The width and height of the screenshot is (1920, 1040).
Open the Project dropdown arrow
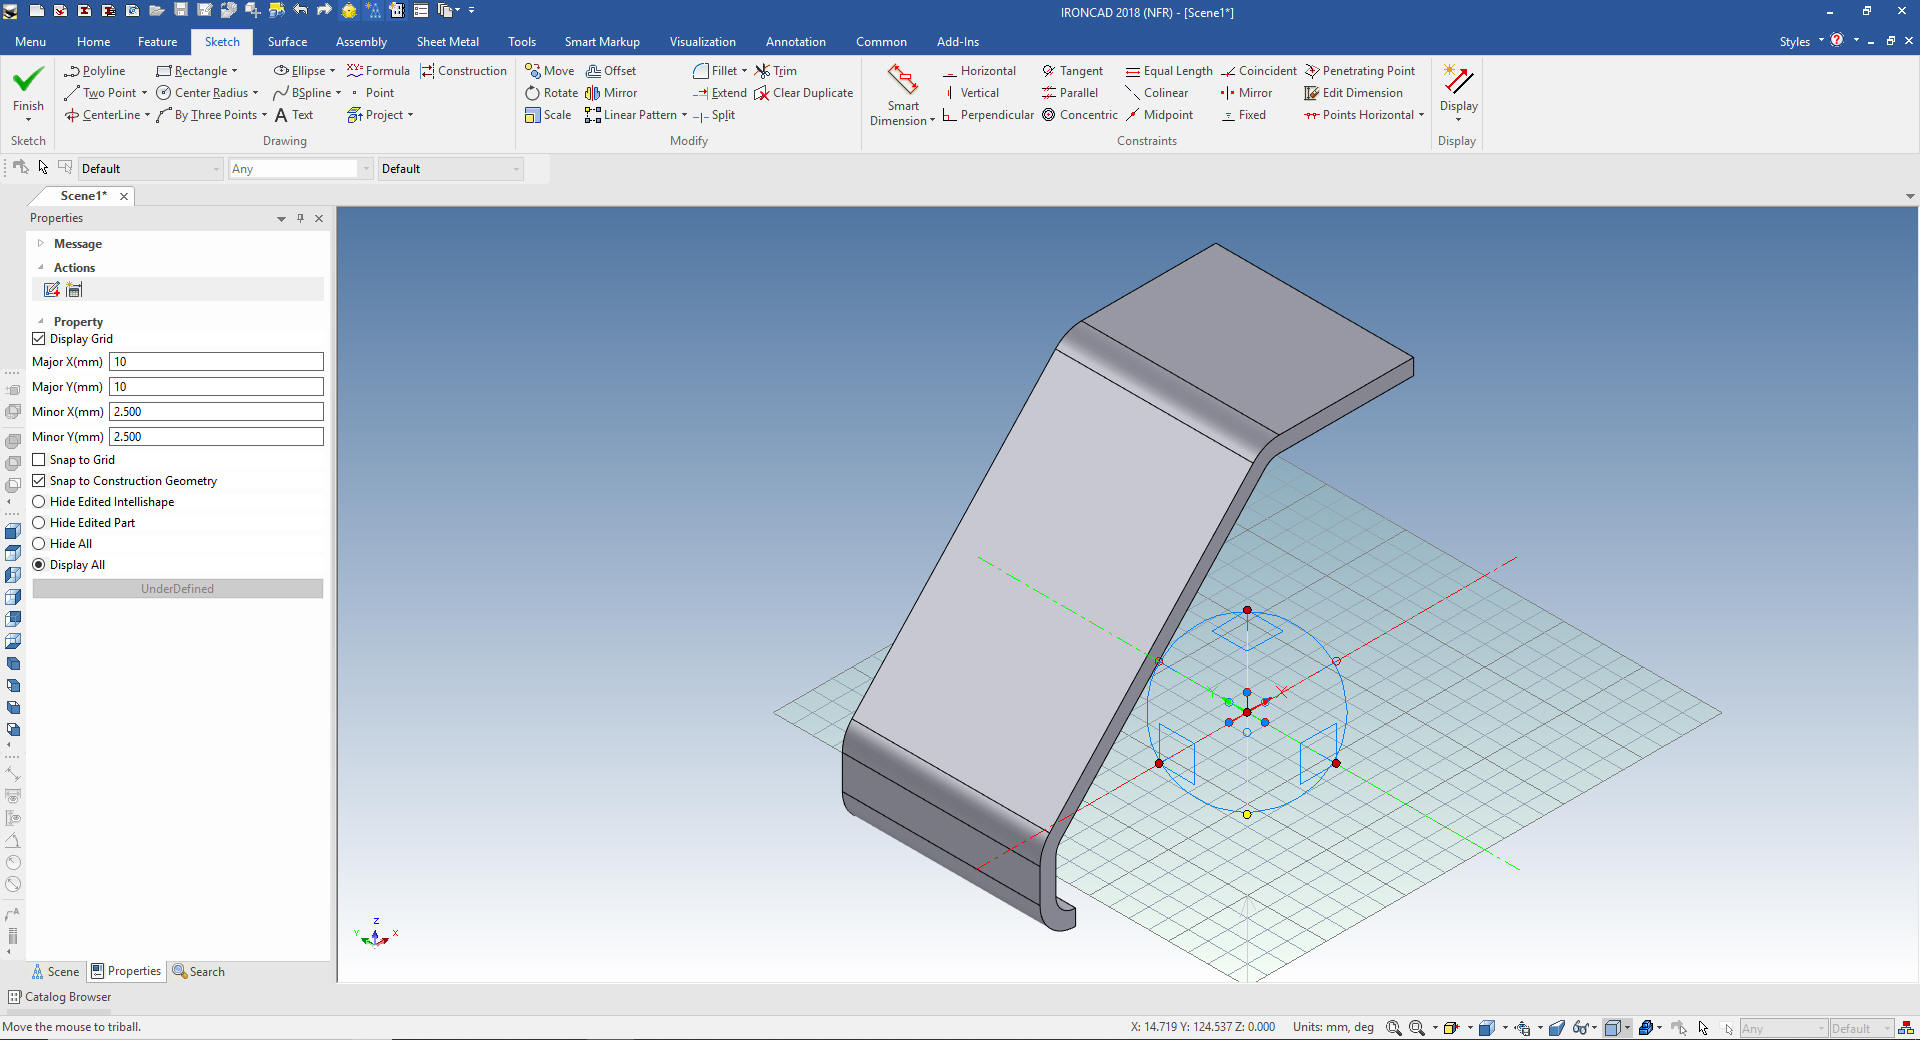(x=410, y=115)
